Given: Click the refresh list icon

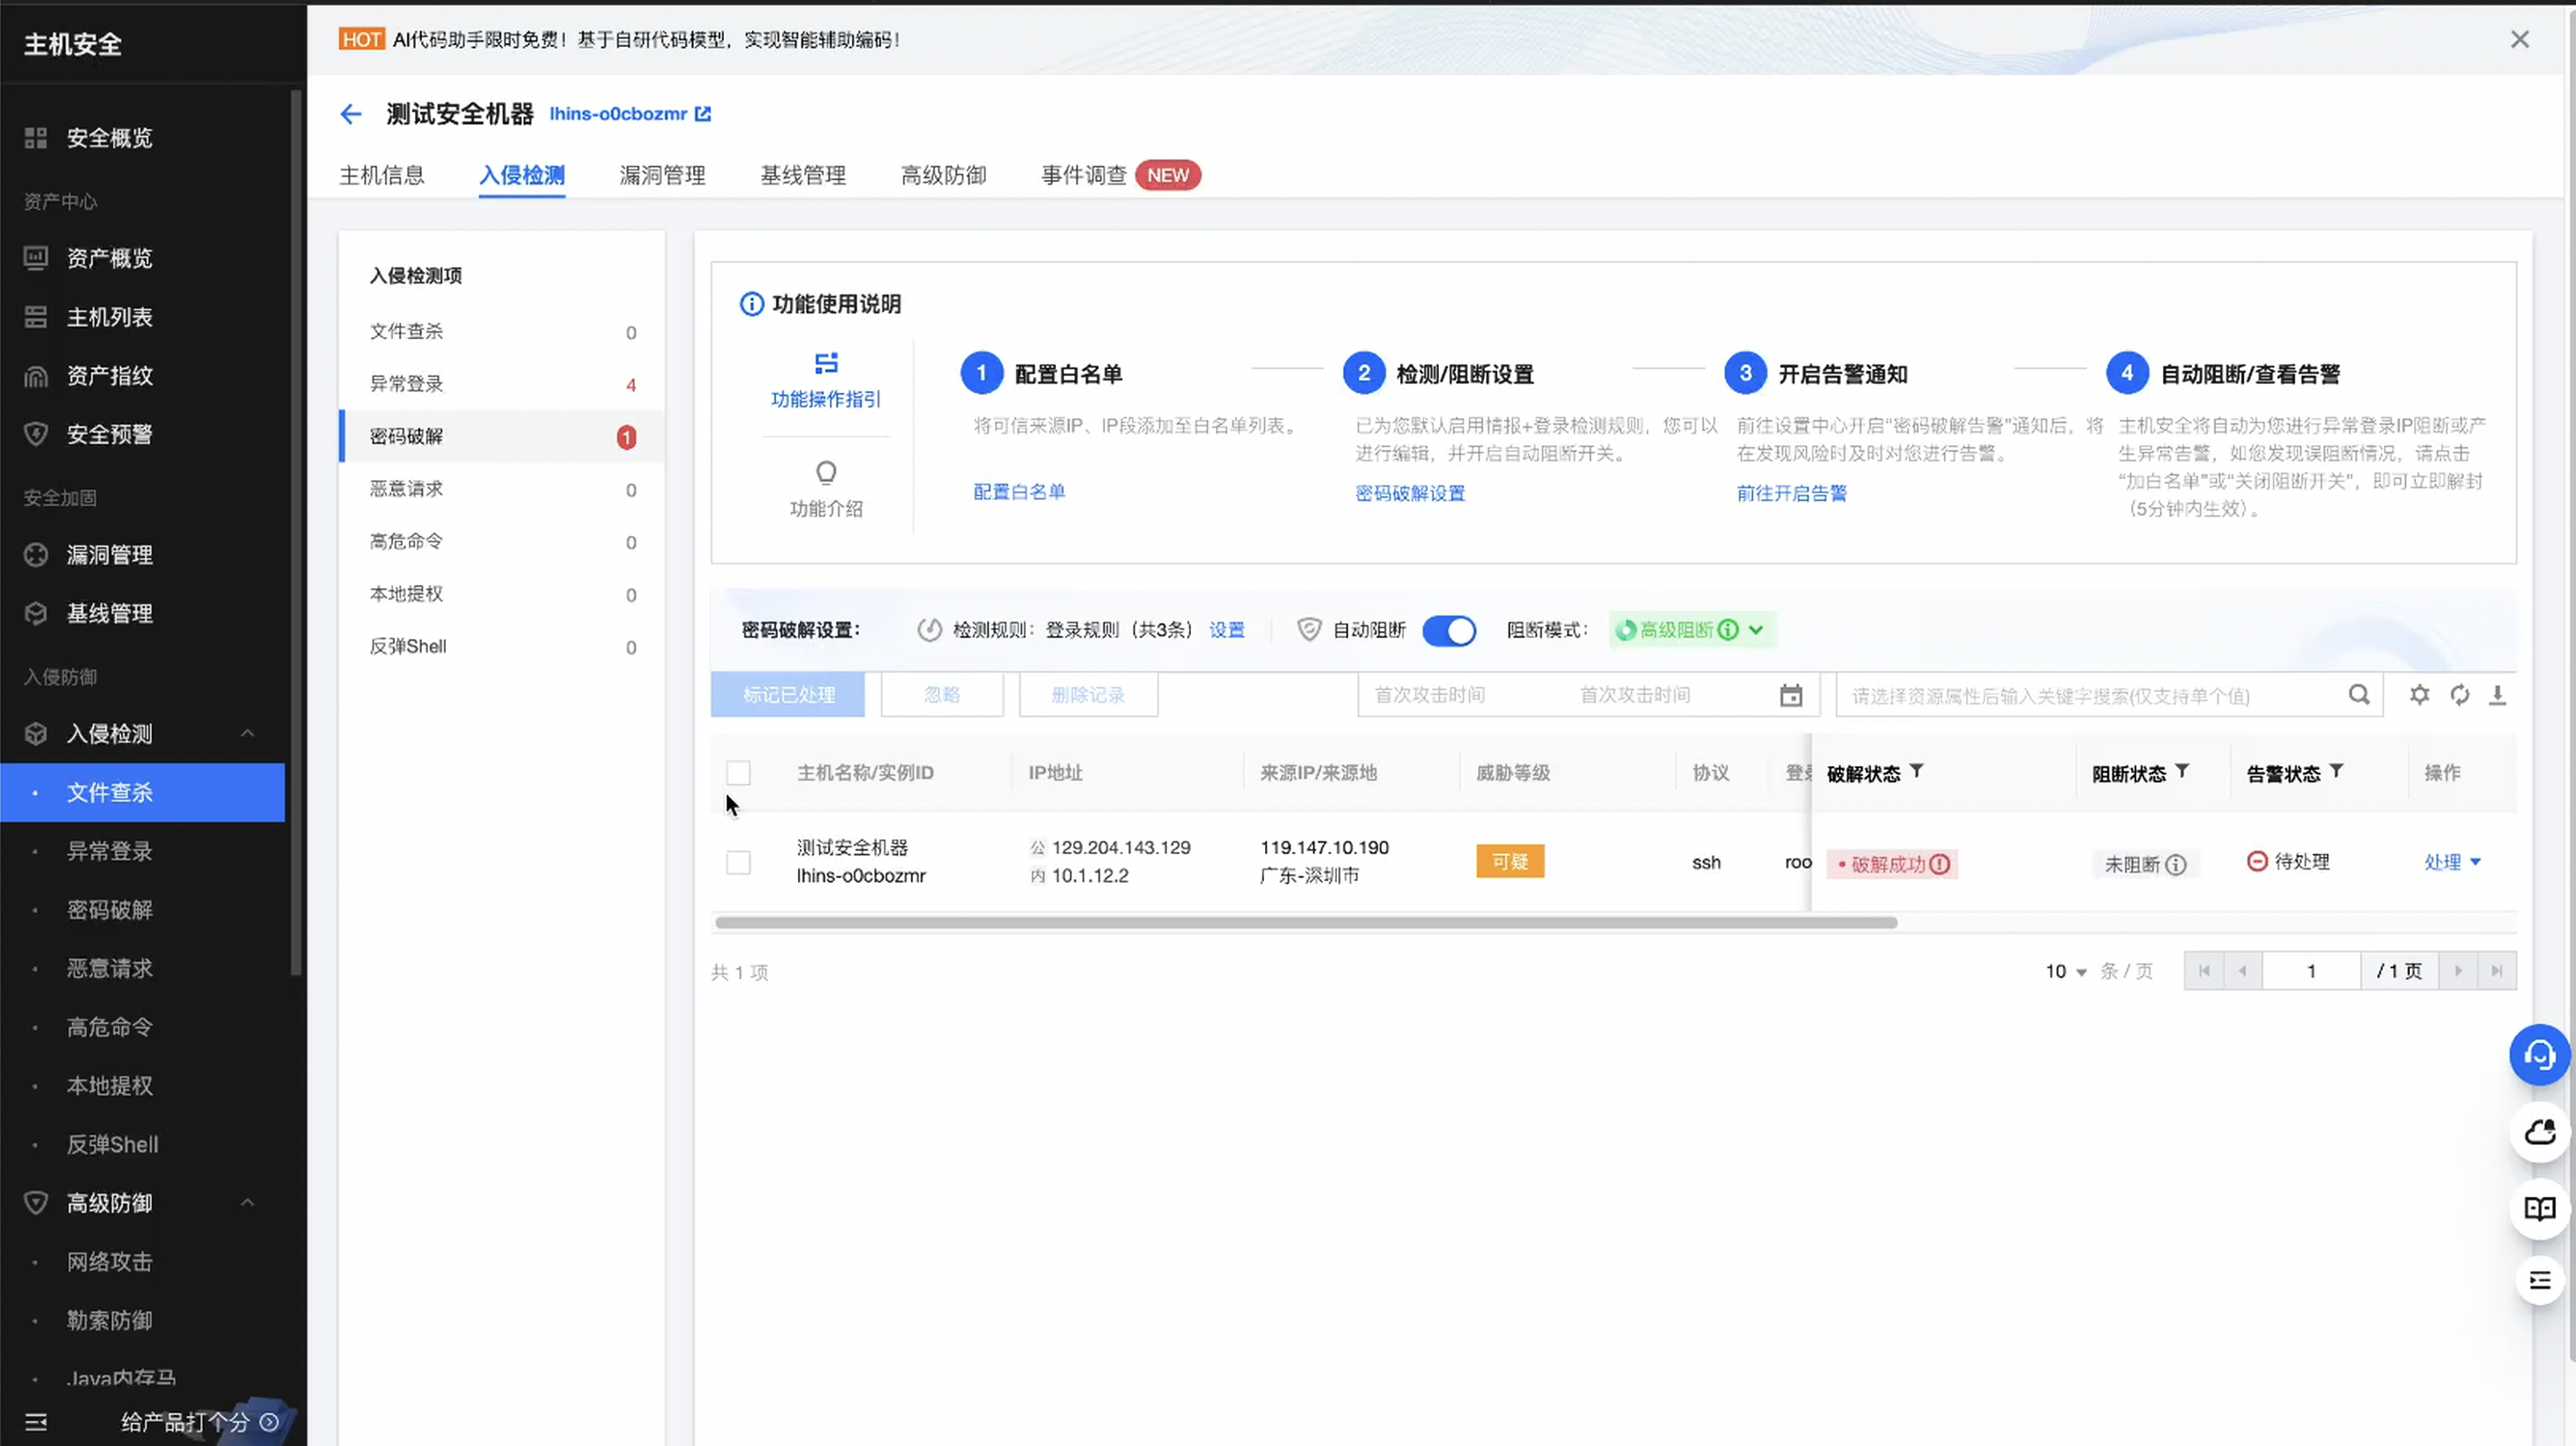Looking at the screenshot, I should [x=2459, y=695].
